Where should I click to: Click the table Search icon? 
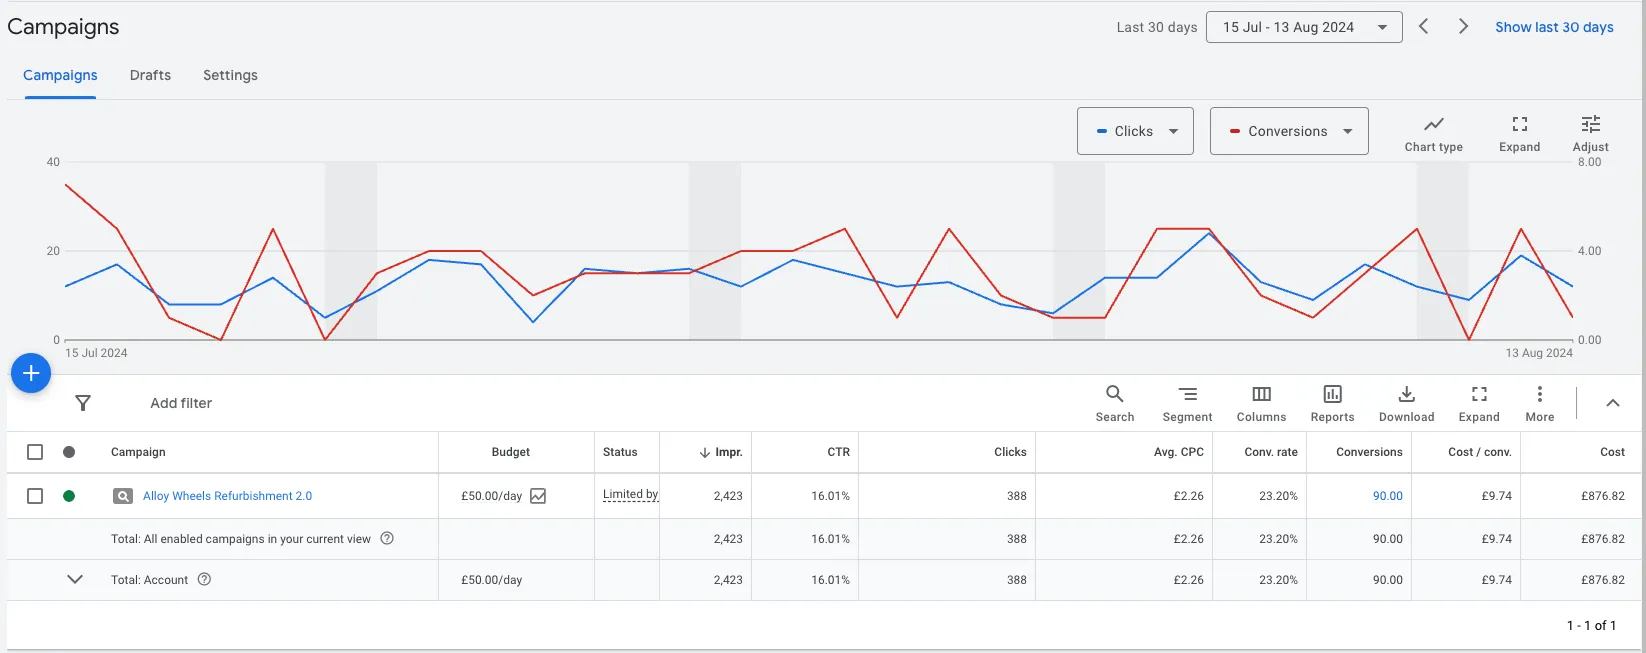pos(1114,403)
